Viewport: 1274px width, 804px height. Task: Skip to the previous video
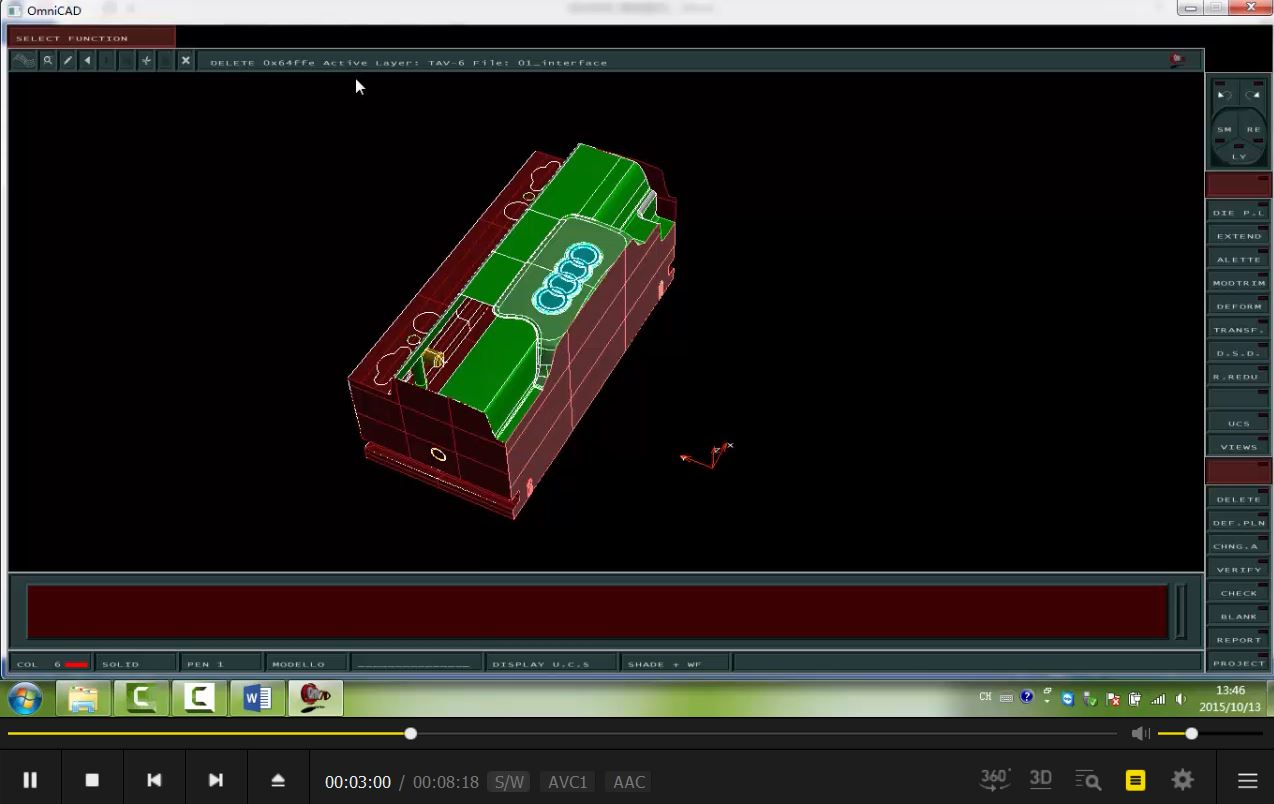[154, 780]
